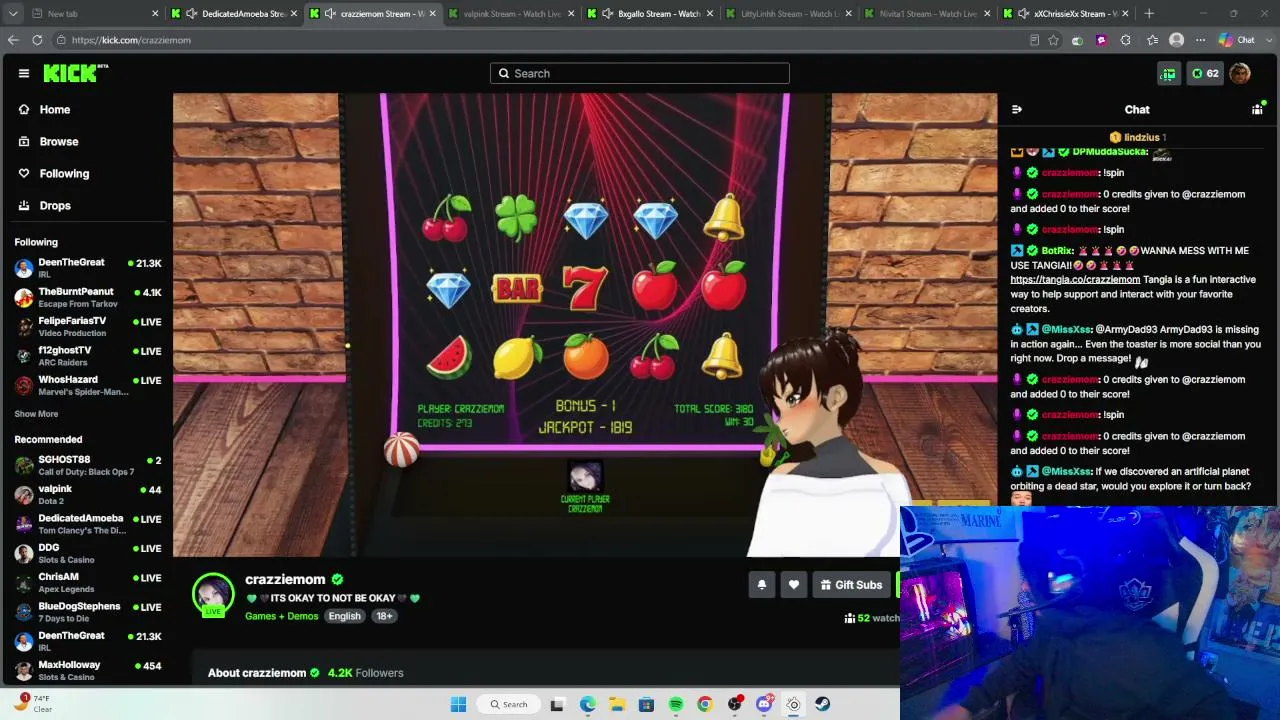Open DeenTheGreat channel in Following list
1280x720 pixels.
[88, 269]
